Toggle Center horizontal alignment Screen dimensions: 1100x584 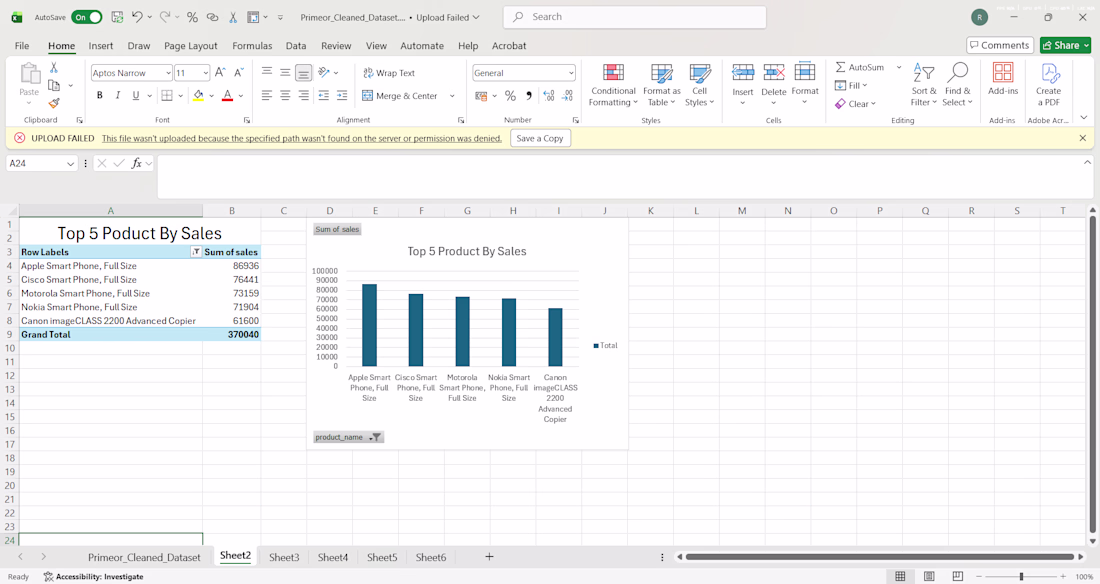point(285,95)
